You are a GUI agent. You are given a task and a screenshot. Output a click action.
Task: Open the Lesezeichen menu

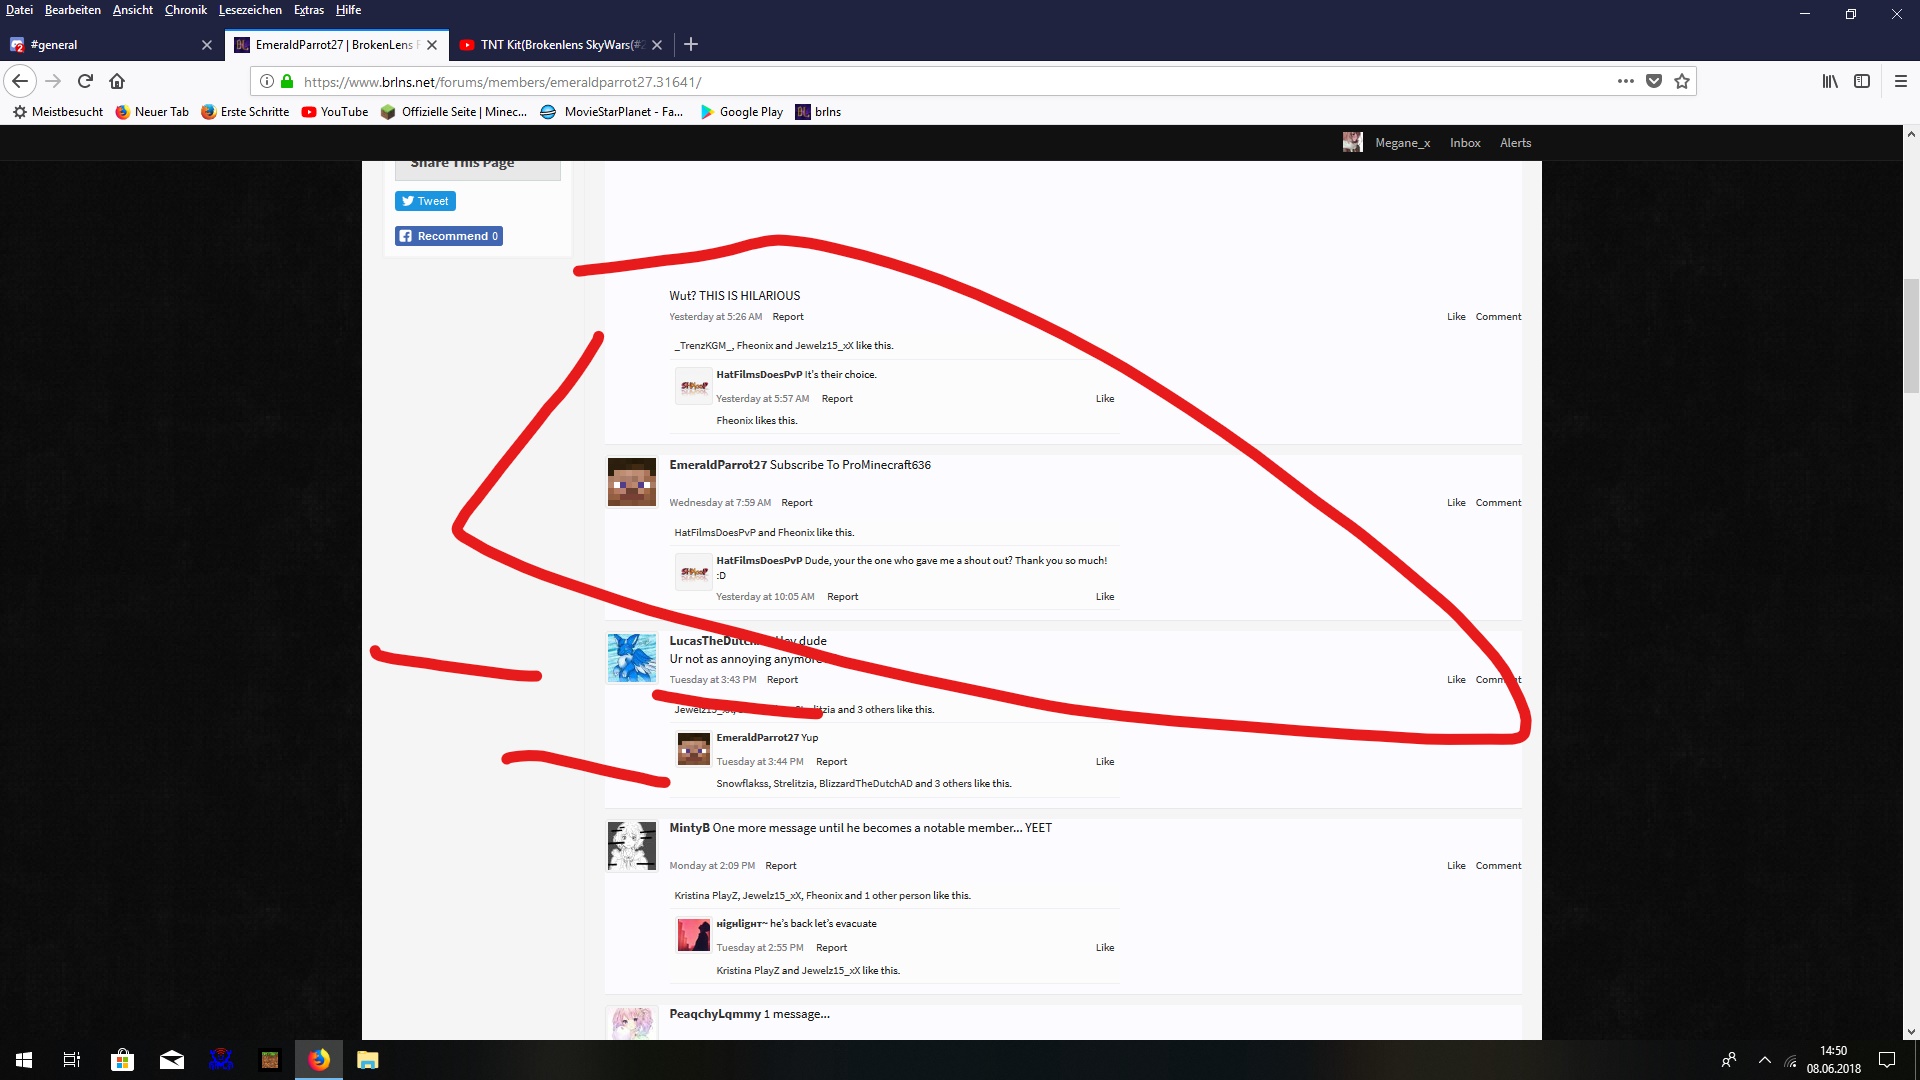(250, 10)
